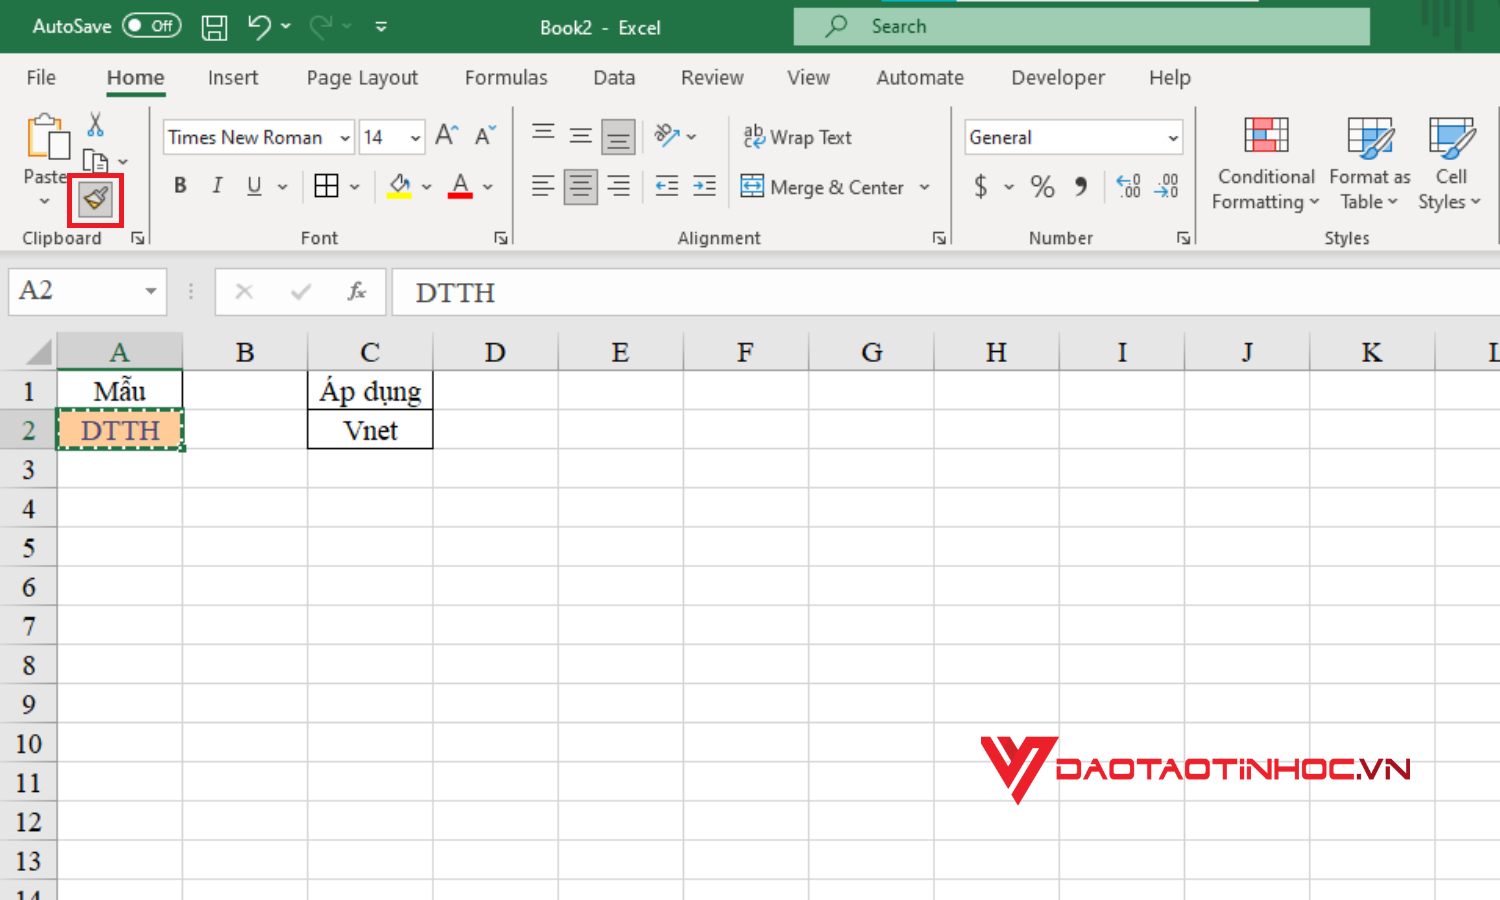
Task: Click inside the formula bar
Action: pos(700,292)
